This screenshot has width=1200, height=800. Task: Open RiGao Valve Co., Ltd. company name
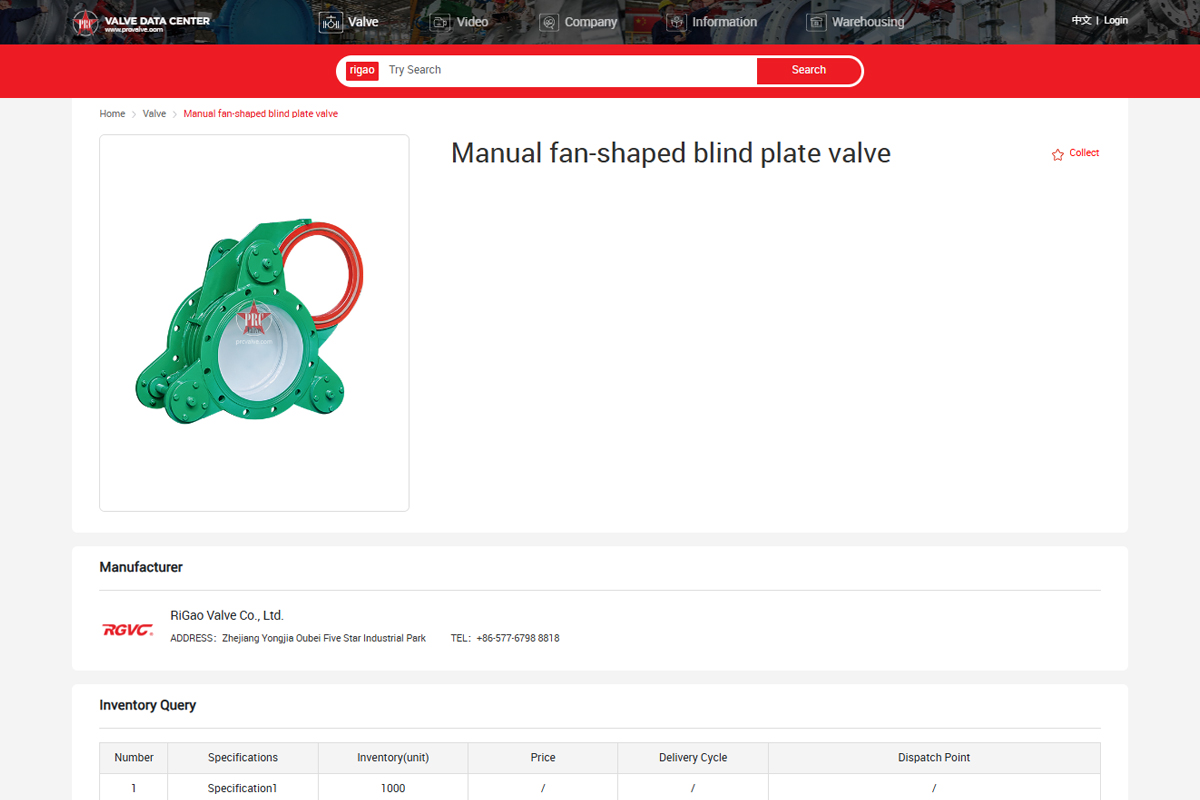[227, 615]
